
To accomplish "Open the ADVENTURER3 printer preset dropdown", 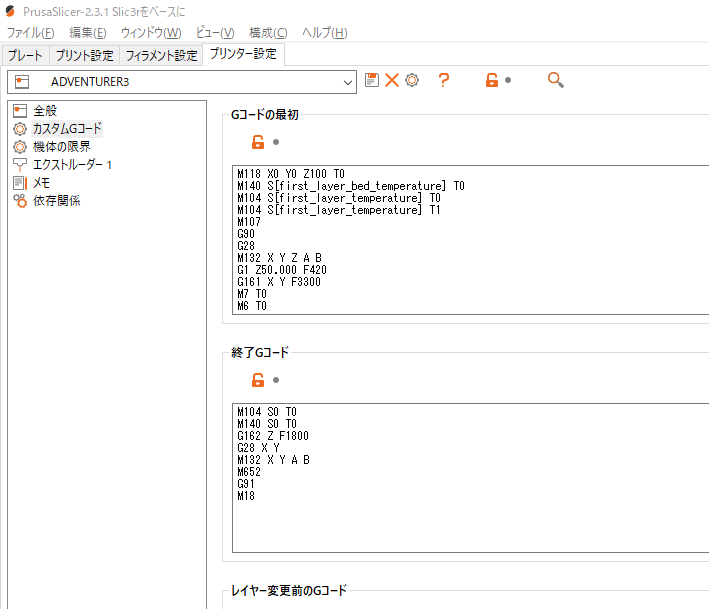I will point(182,82).
